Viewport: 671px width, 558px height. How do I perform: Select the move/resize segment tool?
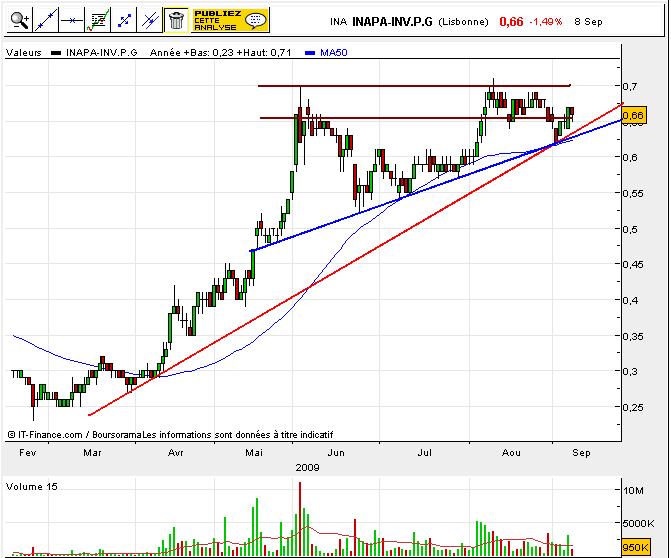pos(124,20)
